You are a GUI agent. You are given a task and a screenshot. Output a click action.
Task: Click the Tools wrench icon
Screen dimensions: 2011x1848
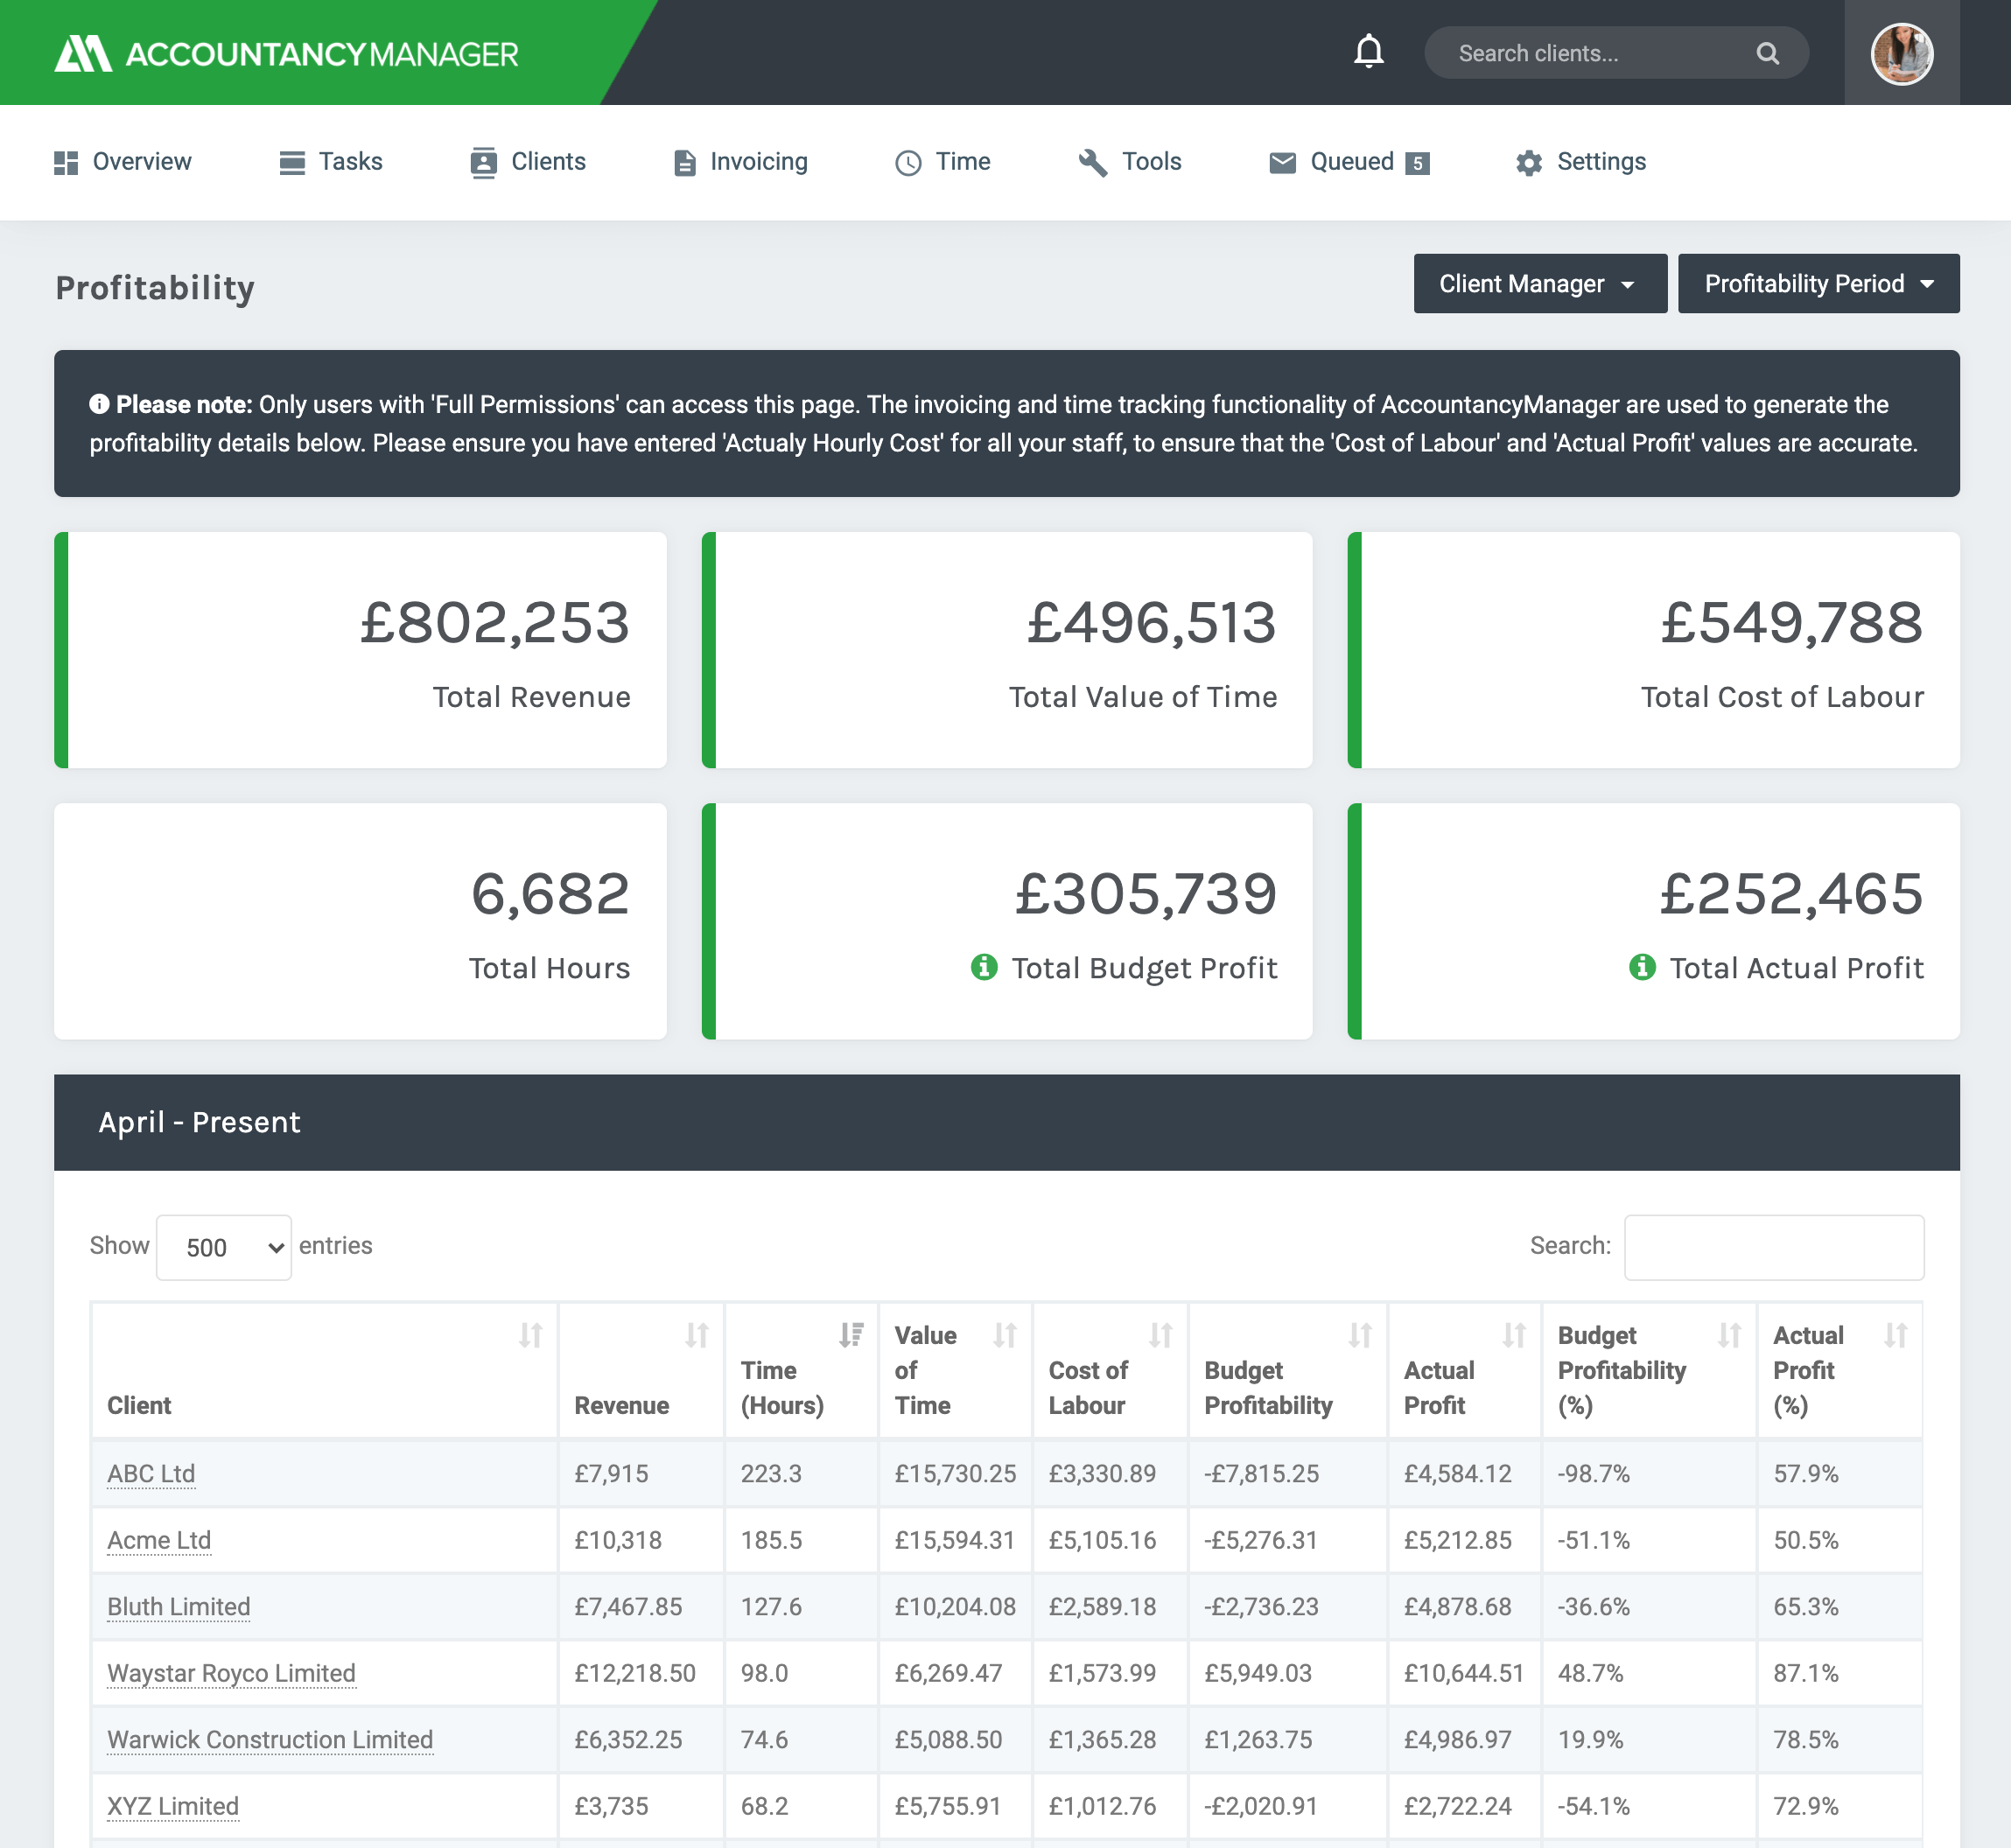1093,163
